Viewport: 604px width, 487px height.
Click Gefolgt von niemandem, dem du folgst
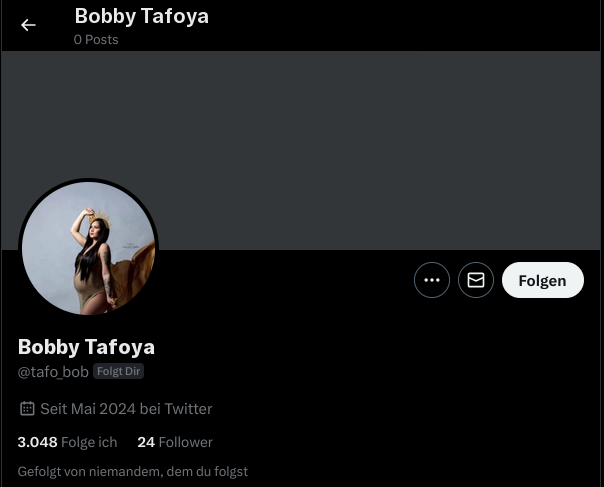point(133,472)
